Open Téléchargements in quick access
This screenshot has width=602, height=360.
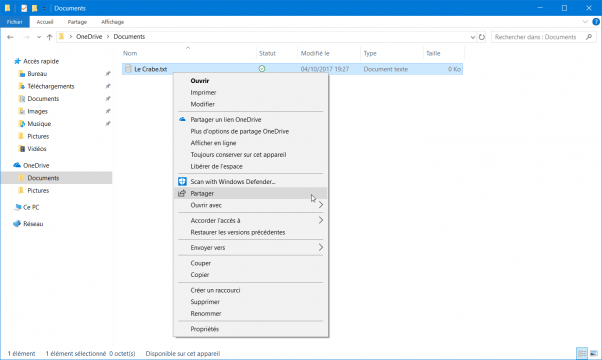tap(51, 86)
